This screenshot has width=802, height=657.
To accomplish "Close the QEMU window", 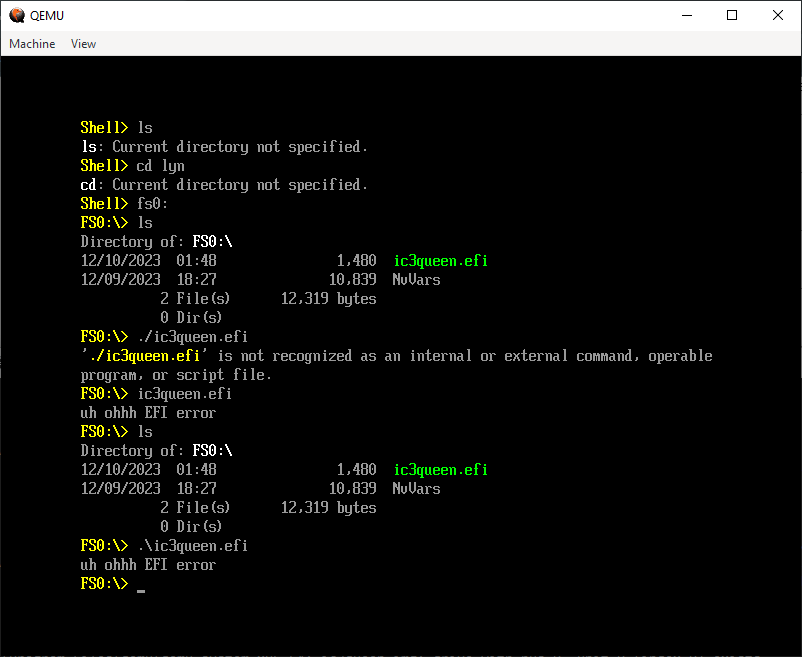I will (x=778, y=15).
